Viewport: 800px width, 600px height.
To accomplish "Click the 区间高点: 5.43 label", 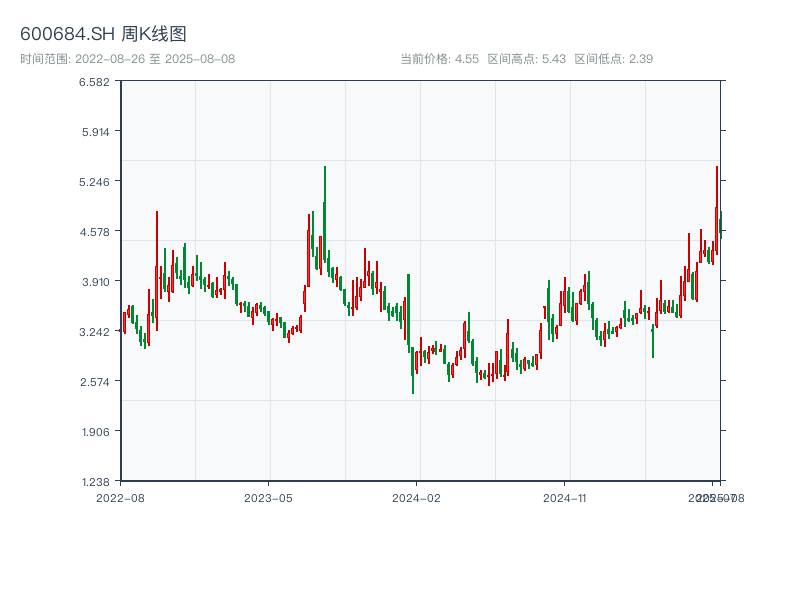I will coord(527,59).
